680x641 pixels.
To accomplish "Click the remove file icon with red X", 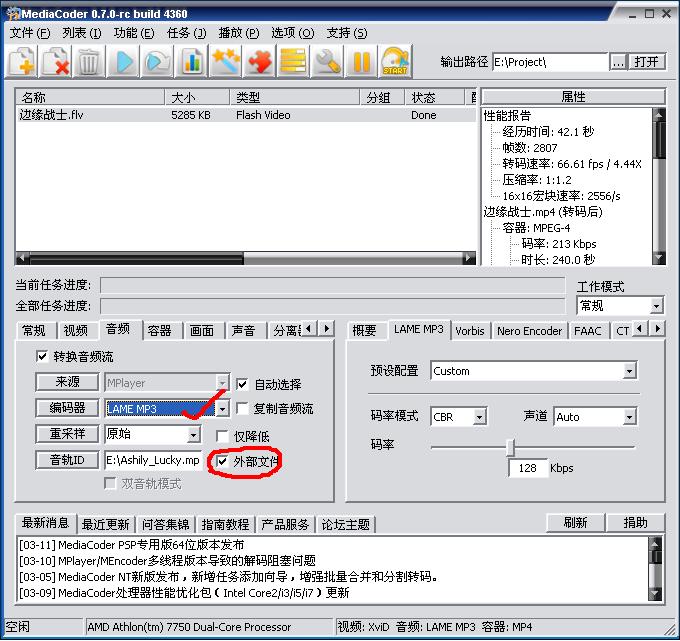I will (x=56, y=61).
